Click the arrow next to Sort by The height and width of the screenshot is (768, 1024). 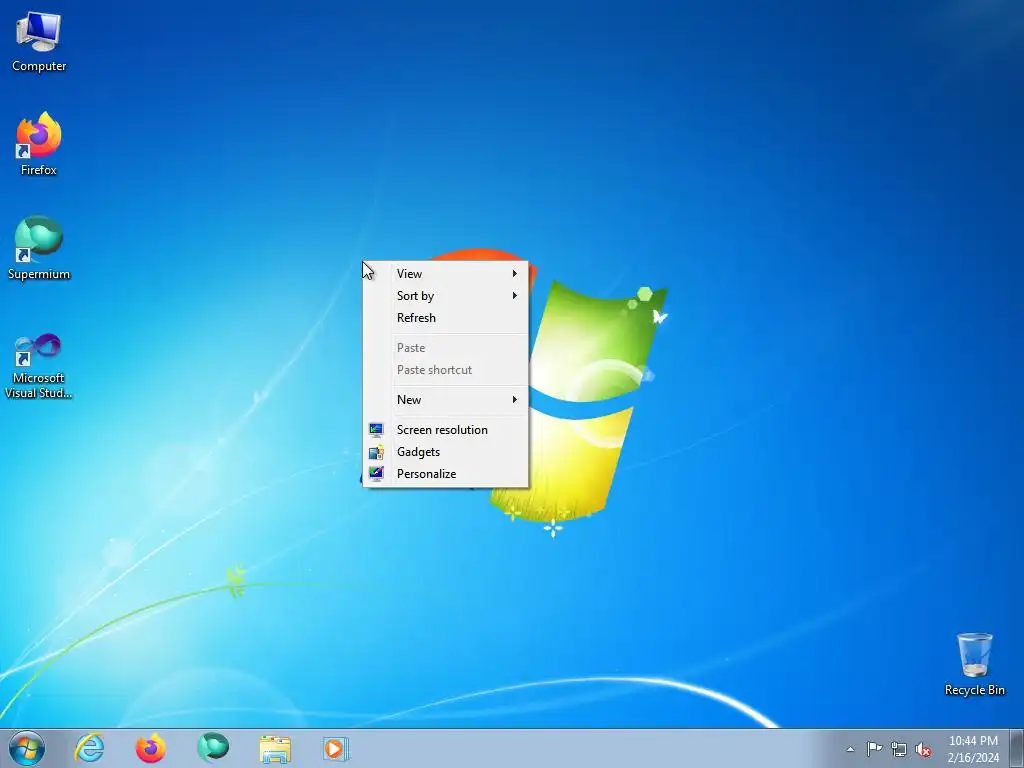coord(515,296)
